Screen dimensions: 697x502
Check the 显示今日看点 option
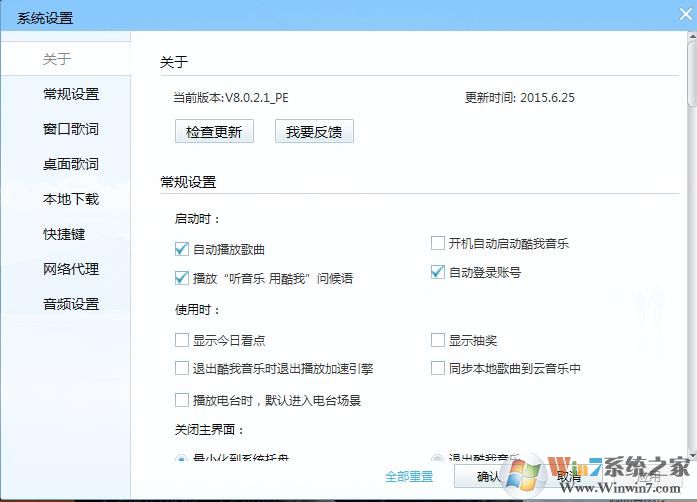(182, 340)
